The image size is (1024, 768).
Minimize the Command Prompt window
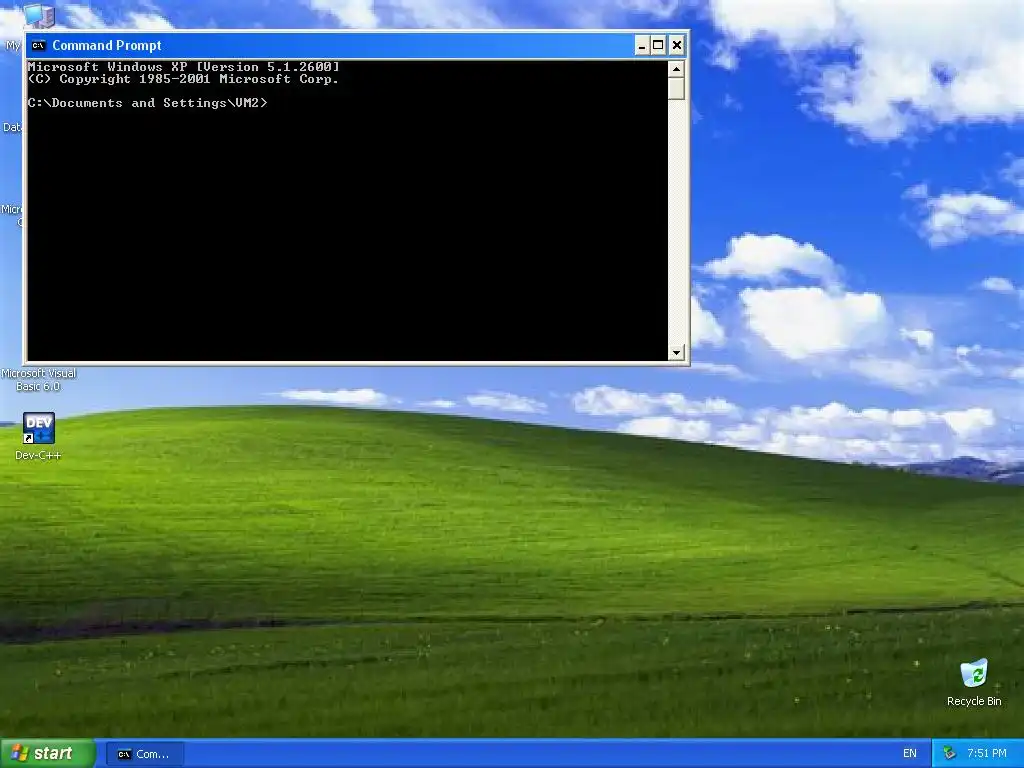(x=642, y=45)
